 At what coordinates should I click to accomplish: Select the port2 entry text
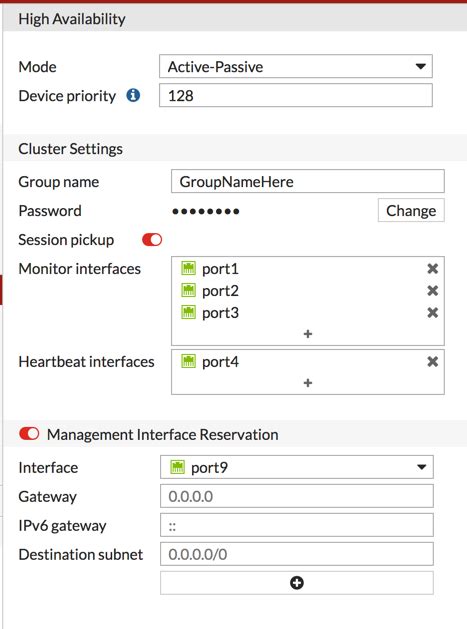coord(220,291)
